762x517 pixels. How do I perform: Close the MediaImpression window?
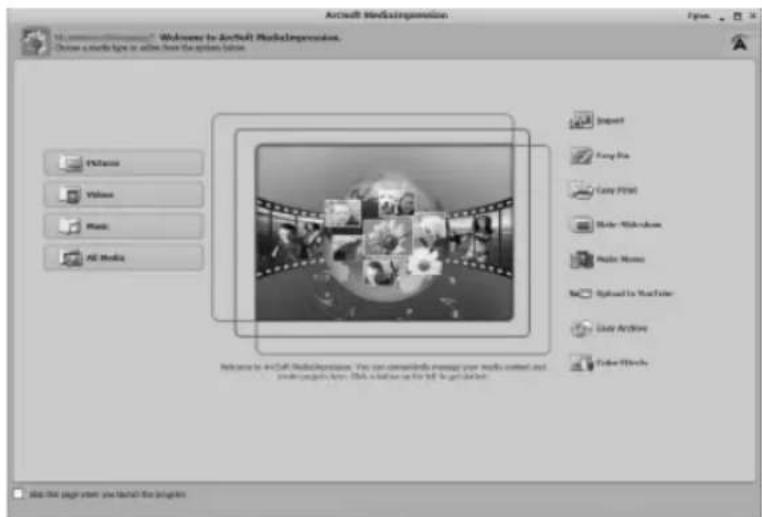753,17
